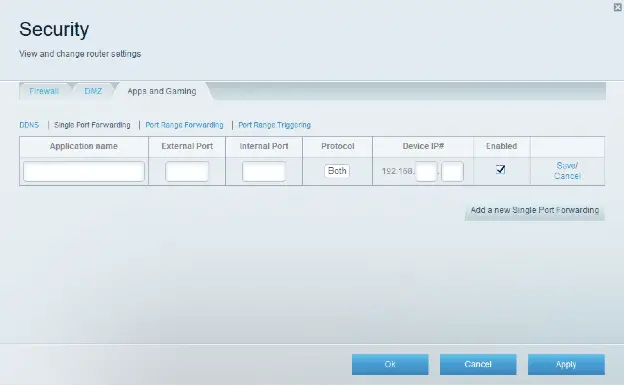The height and width of the screenshot is (386, 624).
Task: Confirm changes with the Ok button
Action: (390, 365)
